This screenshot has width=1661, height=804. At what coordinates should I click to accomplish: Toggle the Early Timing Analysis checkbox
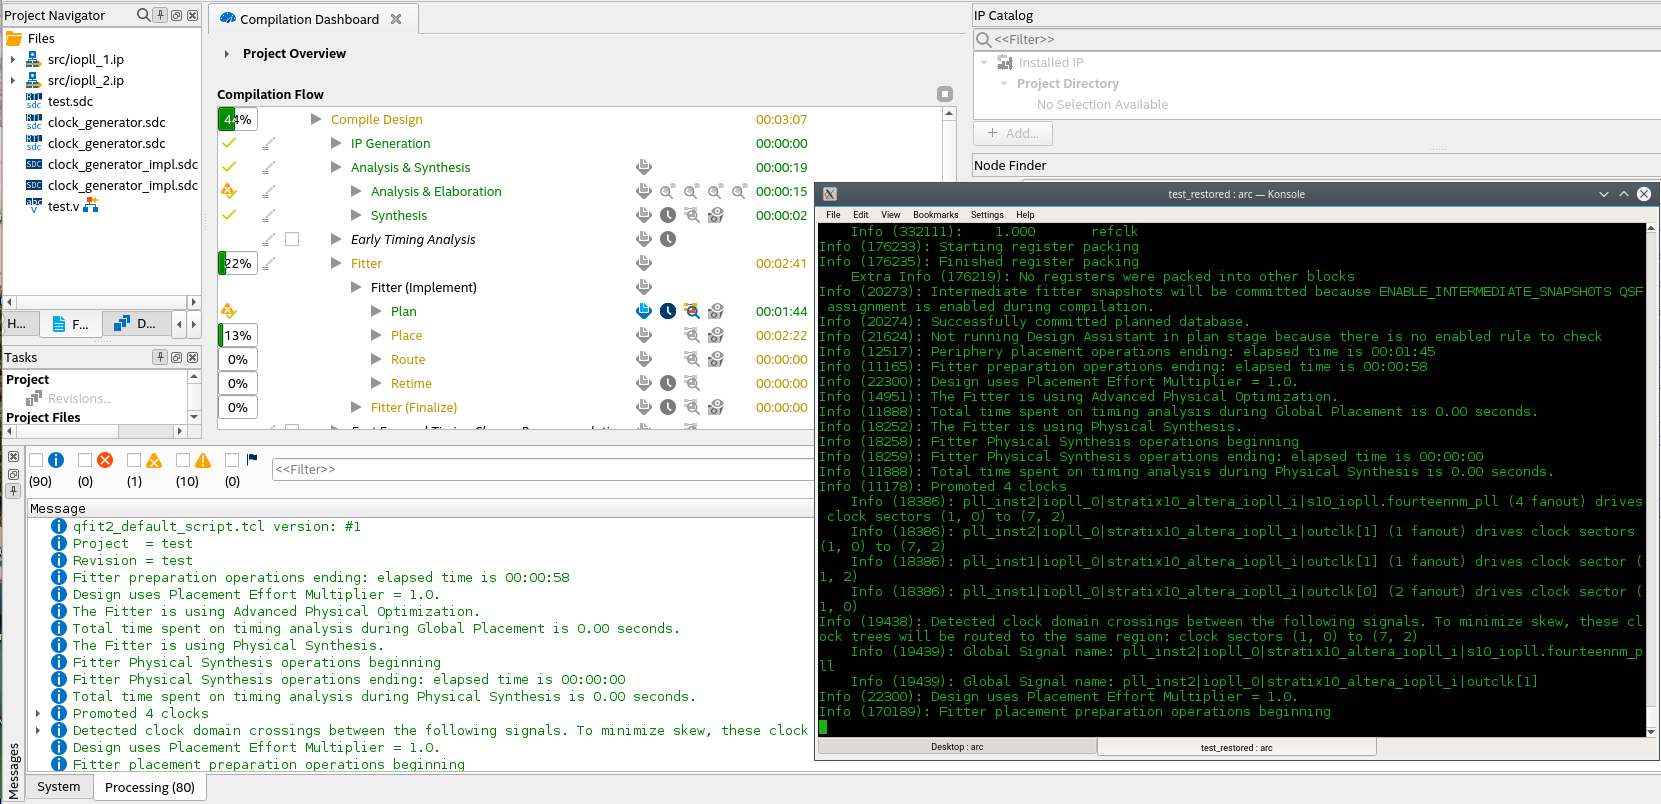coord(292,239)
